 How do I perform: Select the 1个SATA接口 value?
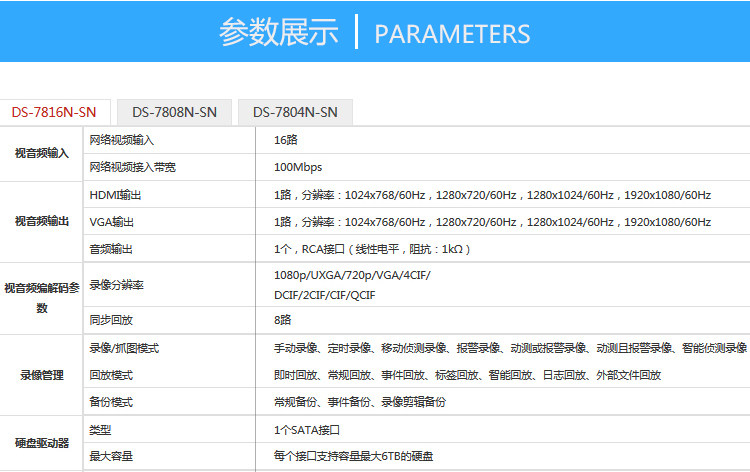click(307, 430)
